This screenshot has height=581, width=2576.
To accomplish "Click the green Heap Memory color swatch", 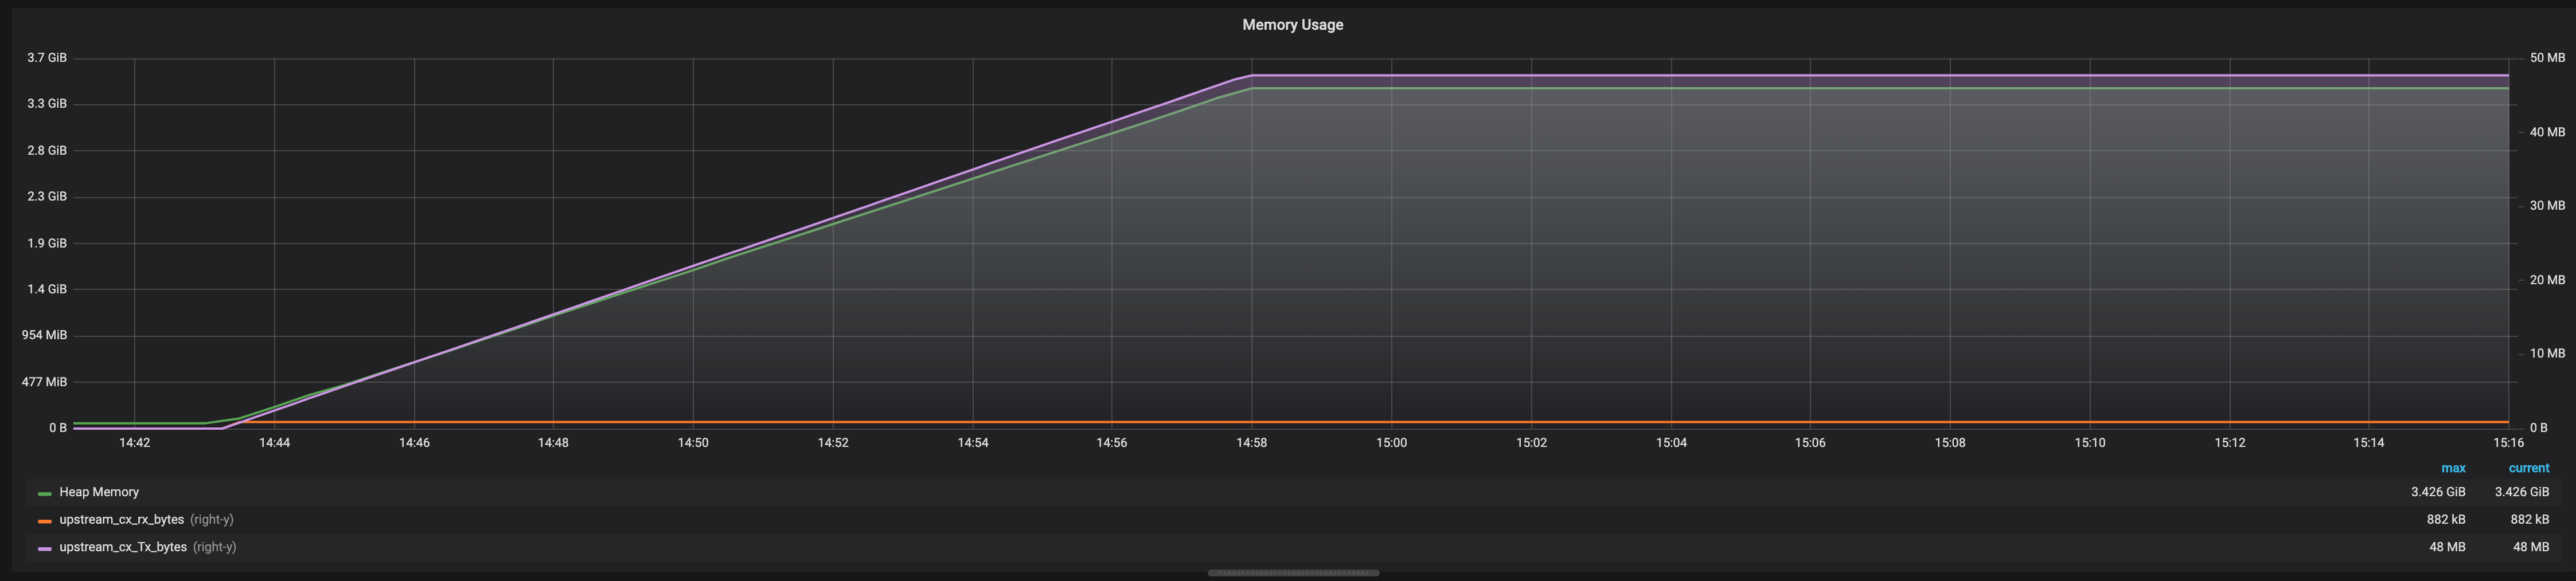I will [44, 494].
